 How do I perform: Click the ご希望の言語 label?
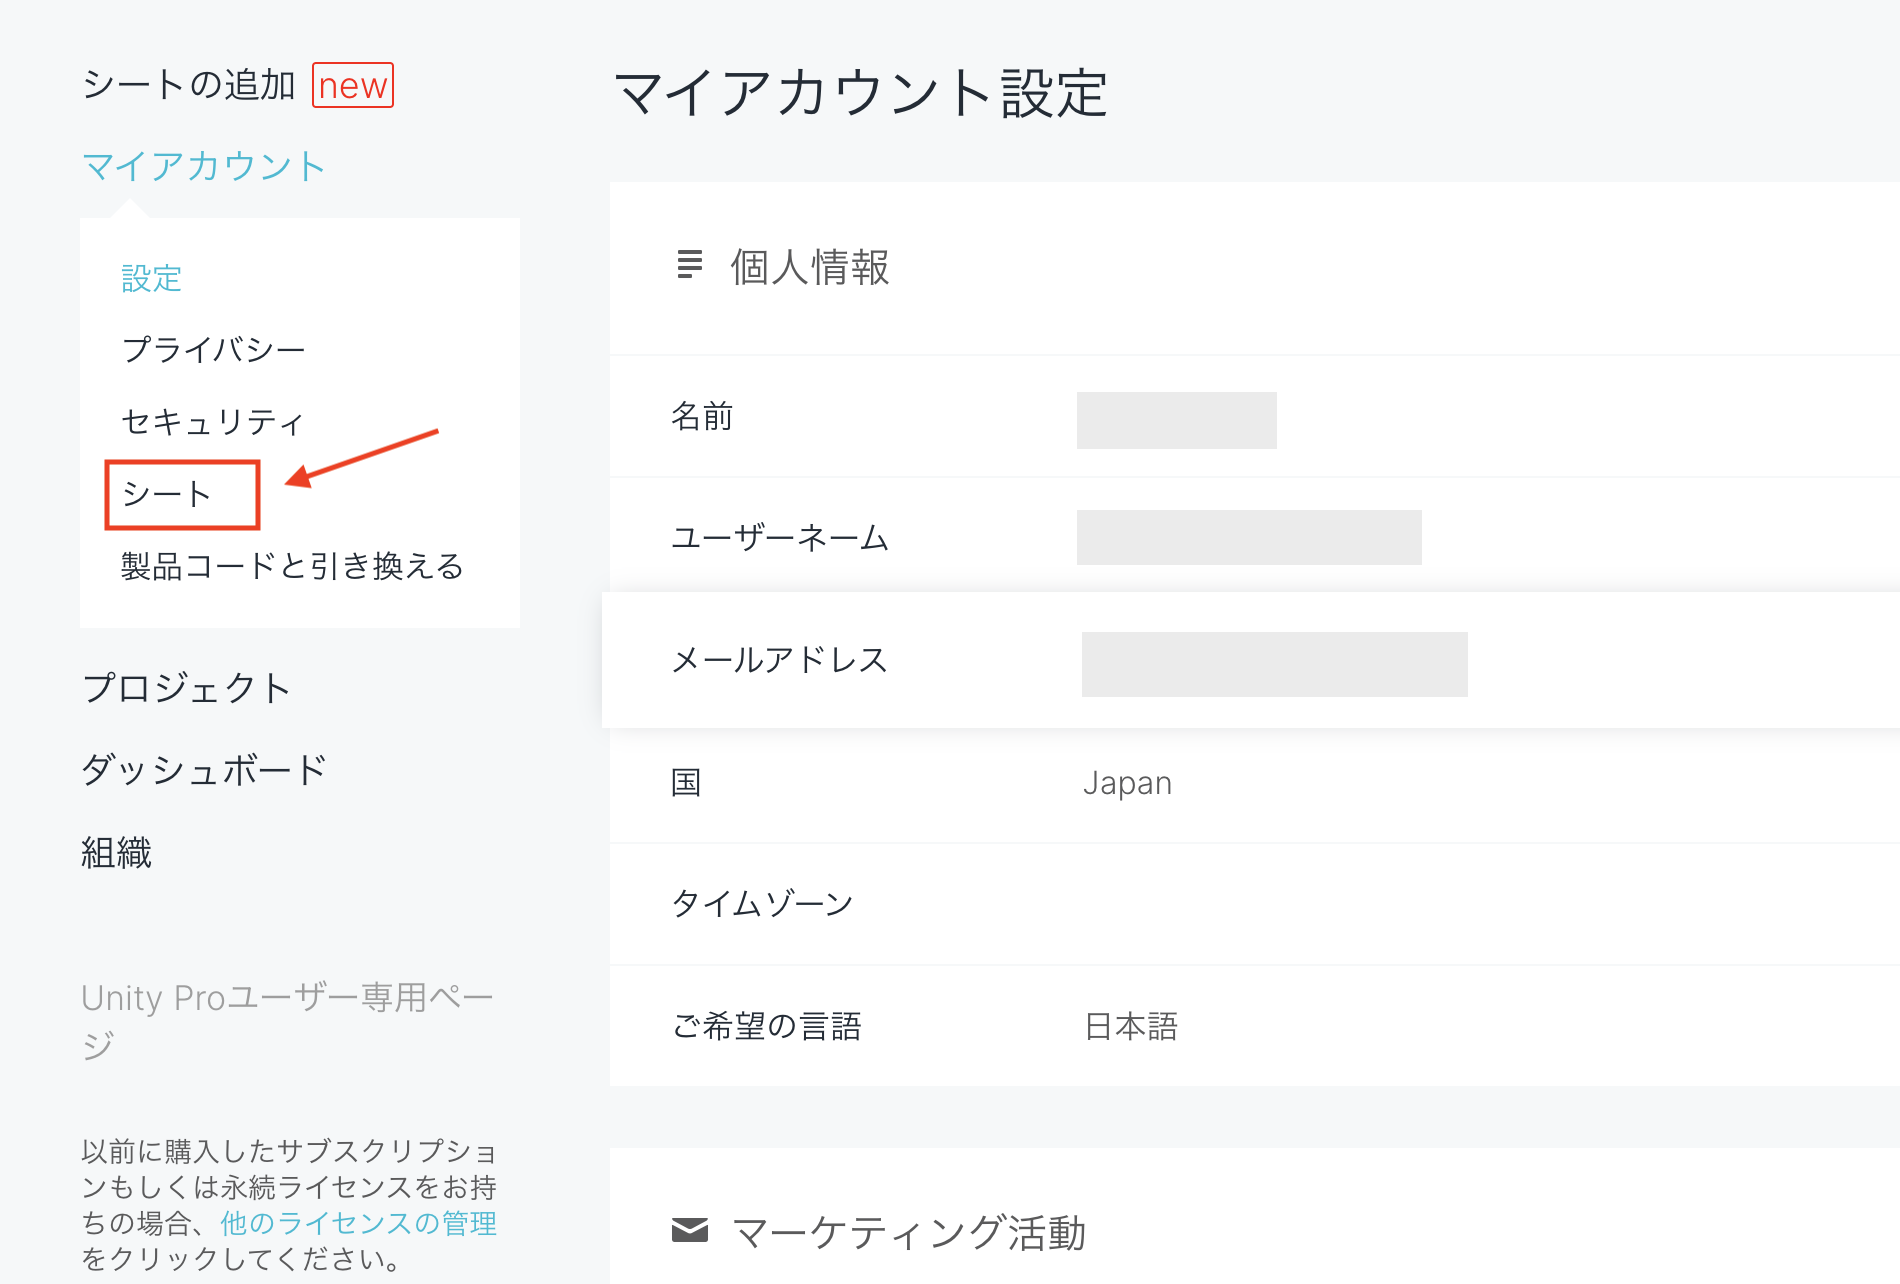tap(767, 1026)
